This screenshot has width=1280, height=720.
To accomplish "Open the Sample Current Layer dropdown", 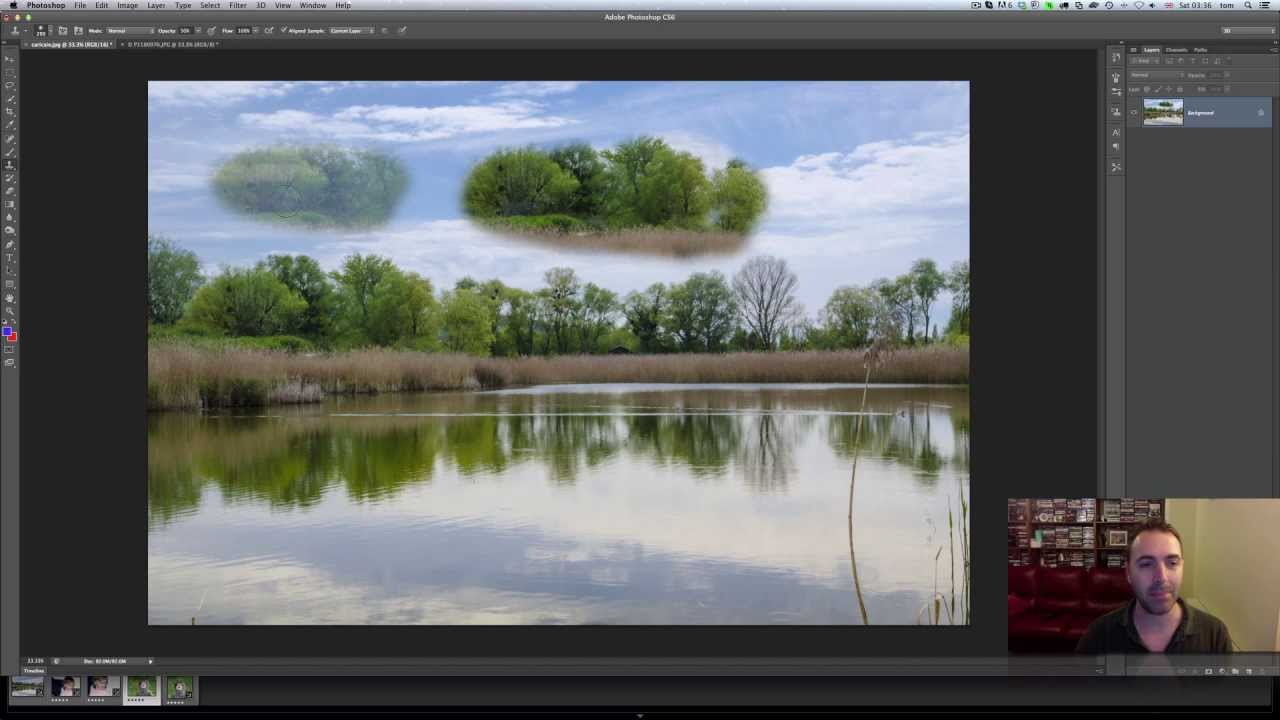I will [x=352, y=30].
